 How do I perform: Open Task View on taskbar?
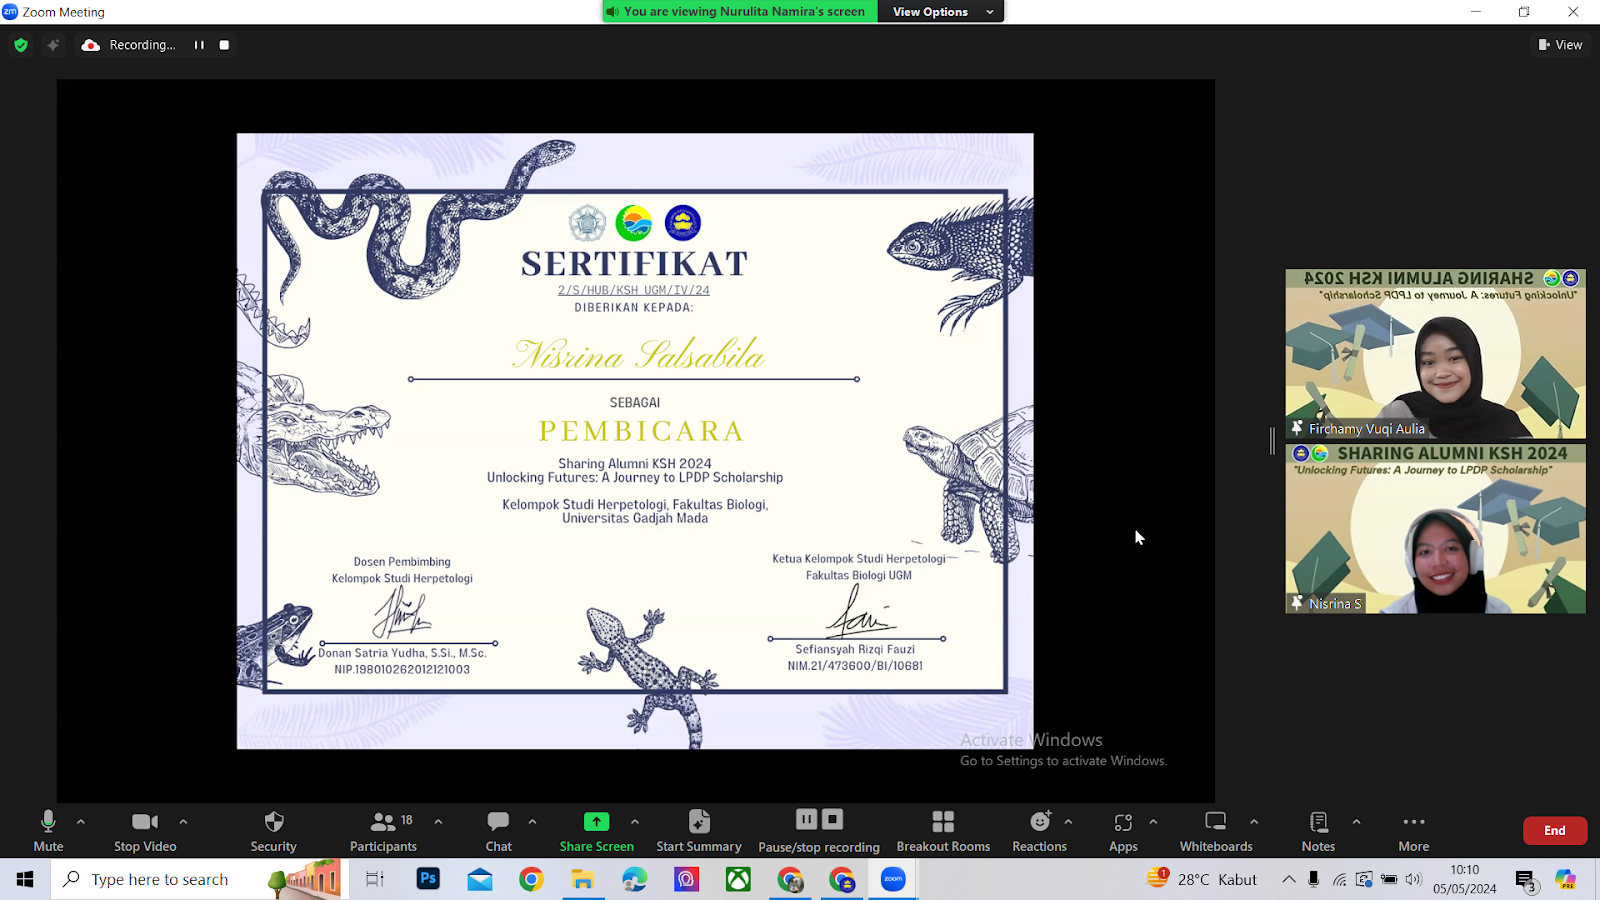tap(375, 879)
